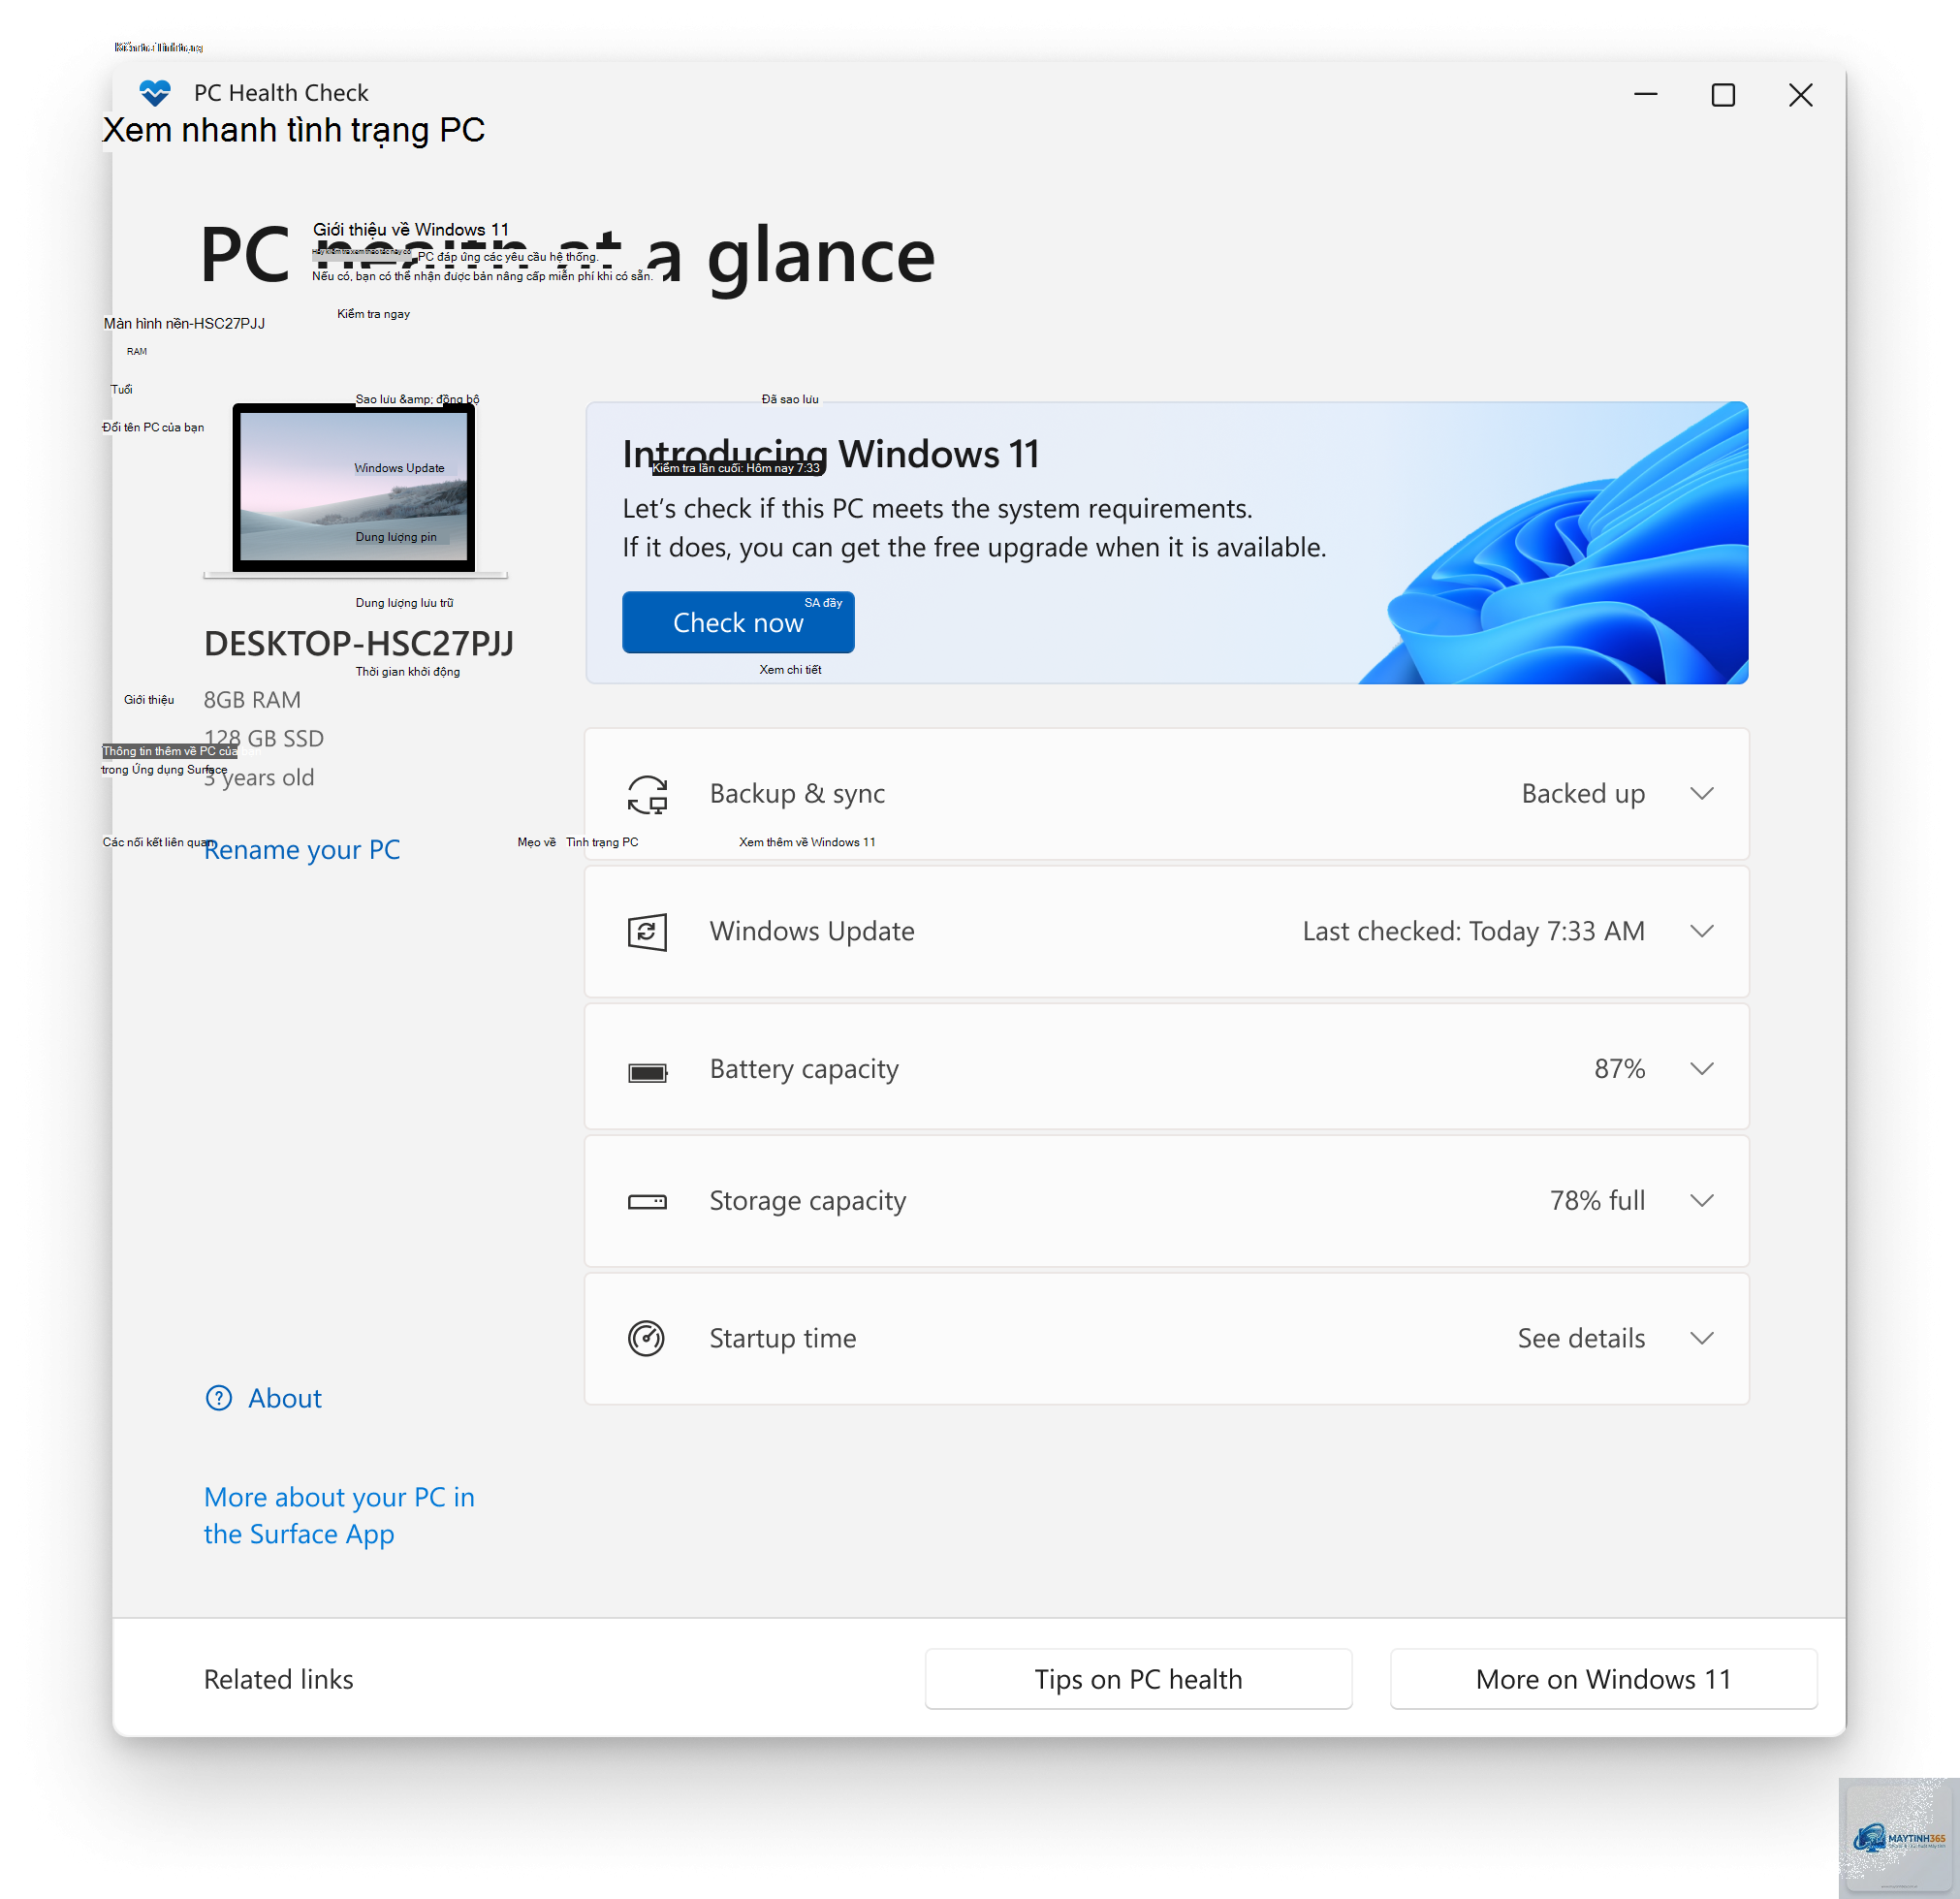The width and height of the screenshot is (1960, 1899).
Task: Maximize the PC Health Check window
Action: [1723, 95]
